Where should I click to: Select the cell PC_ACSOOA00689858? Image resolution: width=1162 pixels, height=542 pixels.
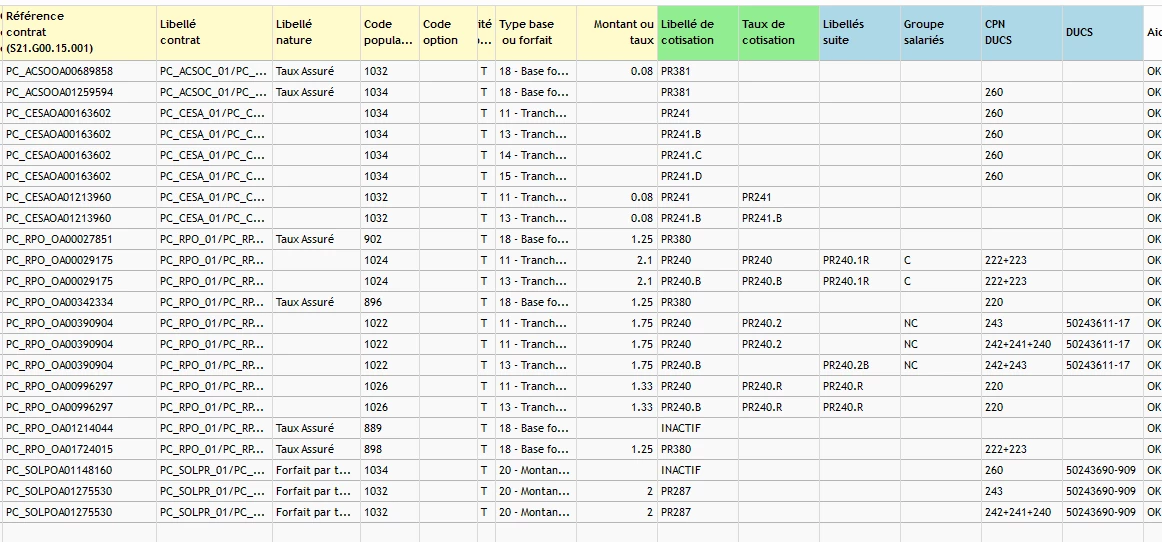coord(60,72)
